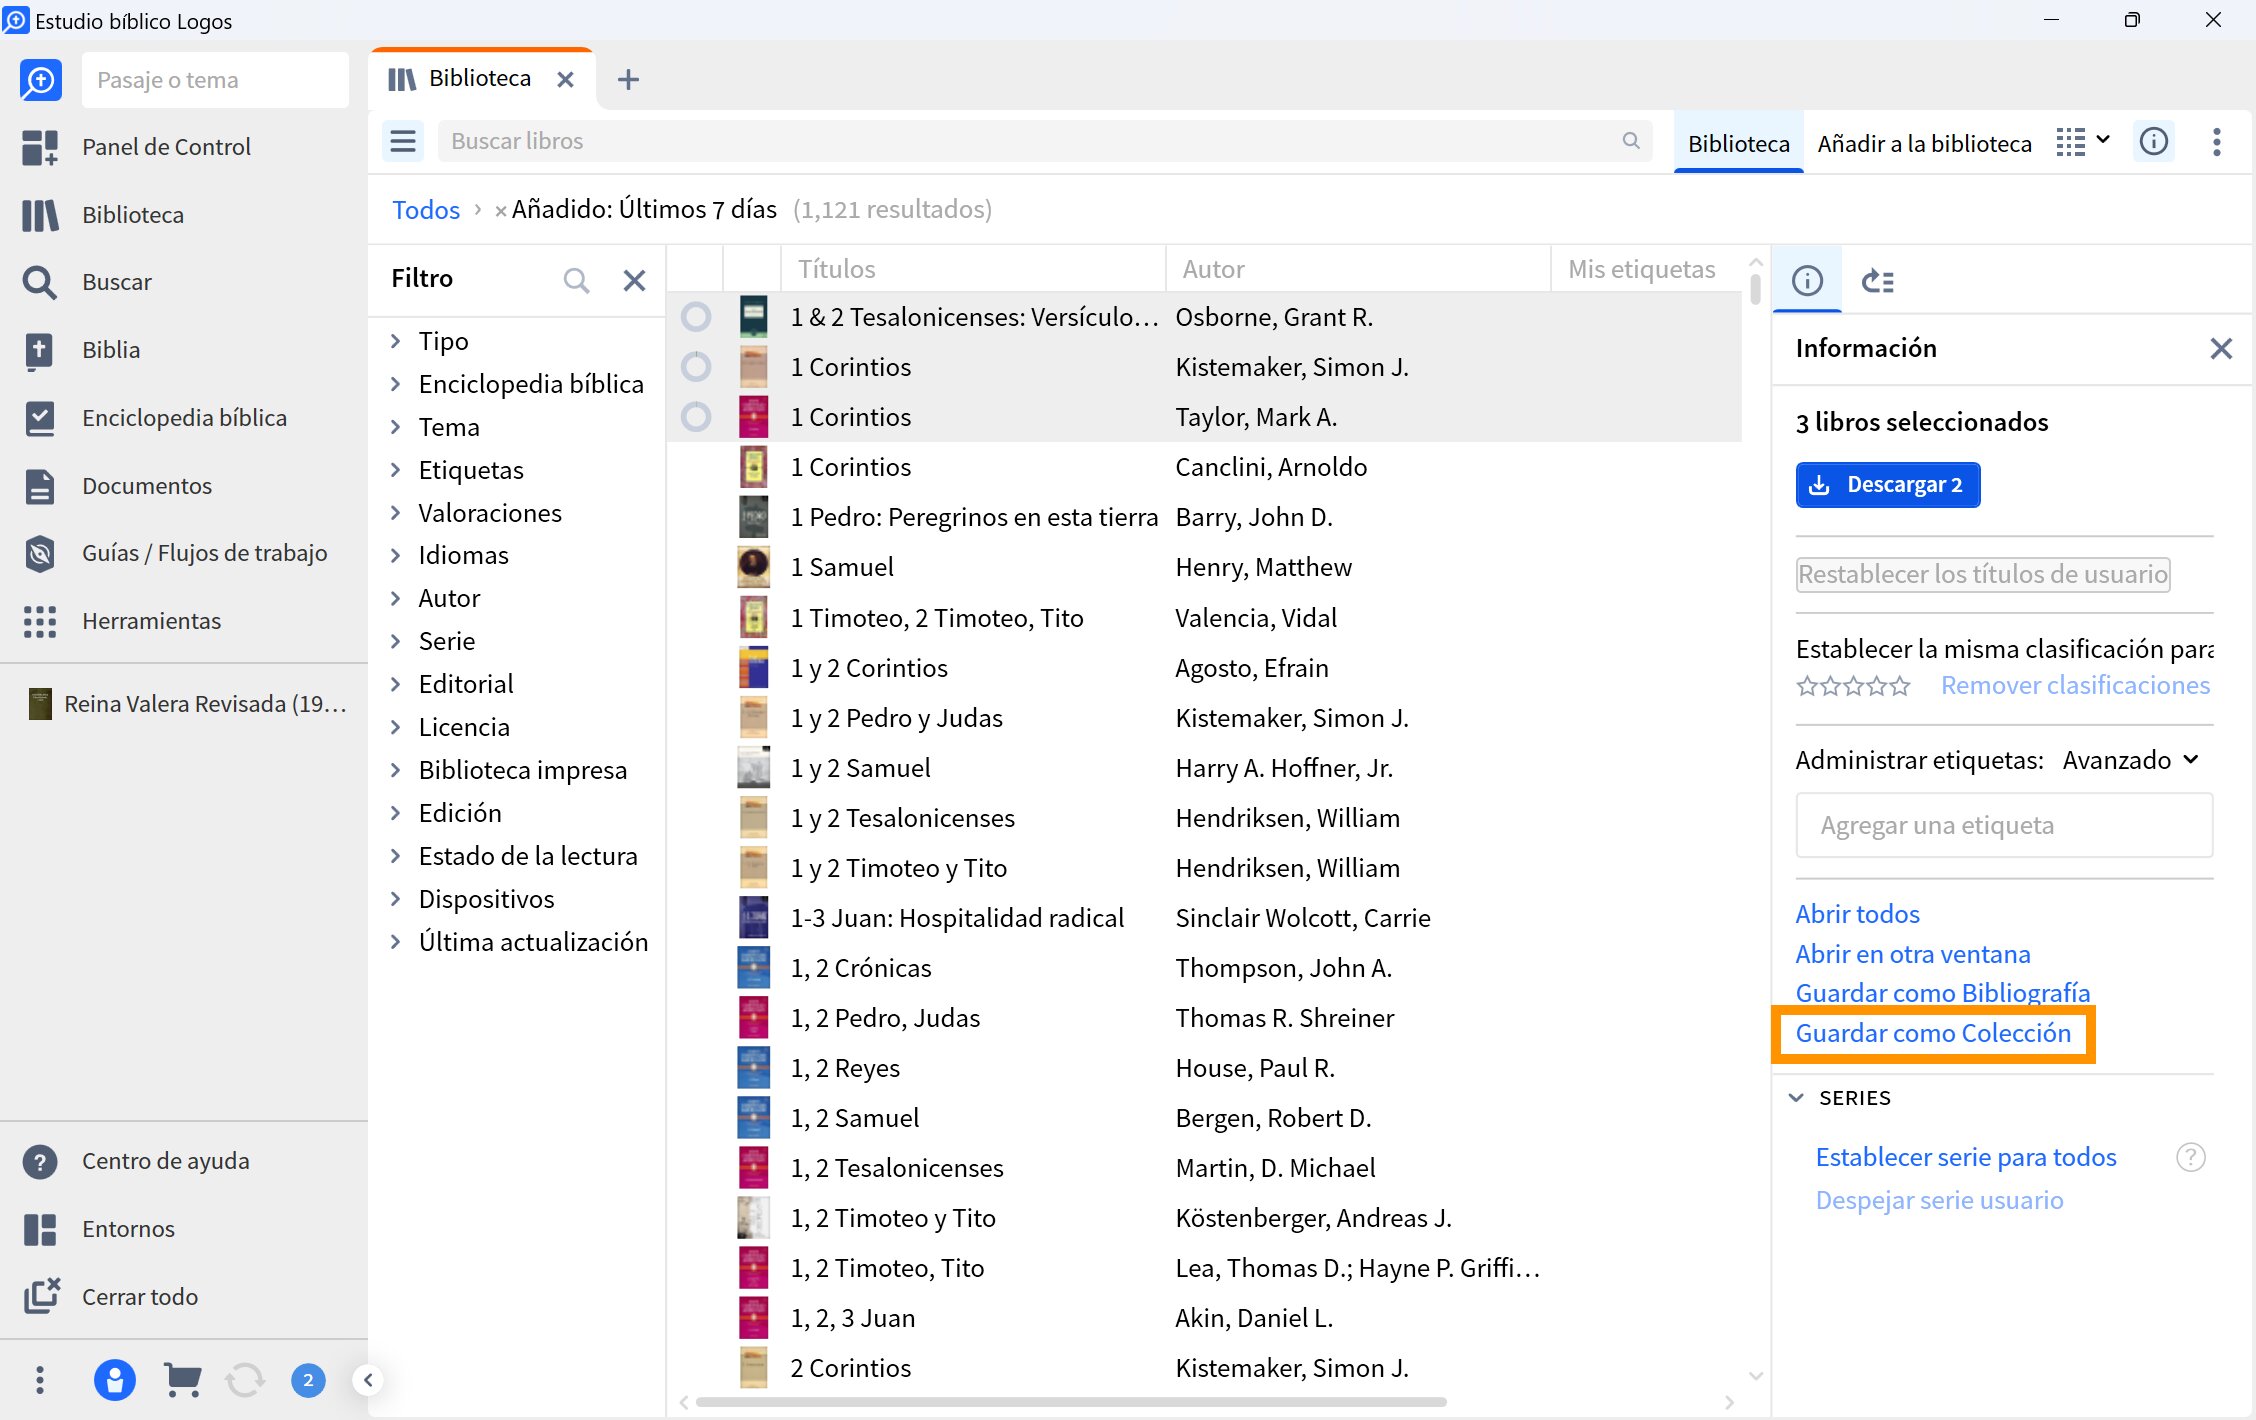Open the view mode grid dropdown

(x=2082, y=142)
